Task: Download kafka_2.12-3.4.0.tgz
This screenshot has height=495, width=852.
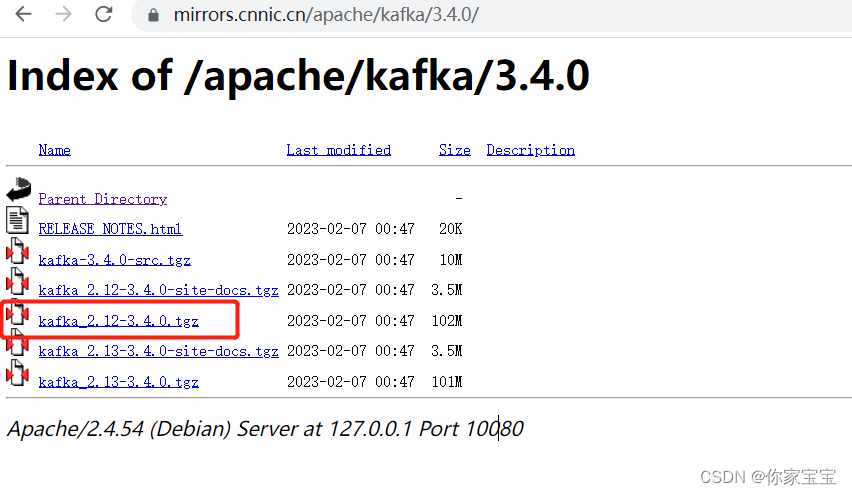Action: (118, 321)
